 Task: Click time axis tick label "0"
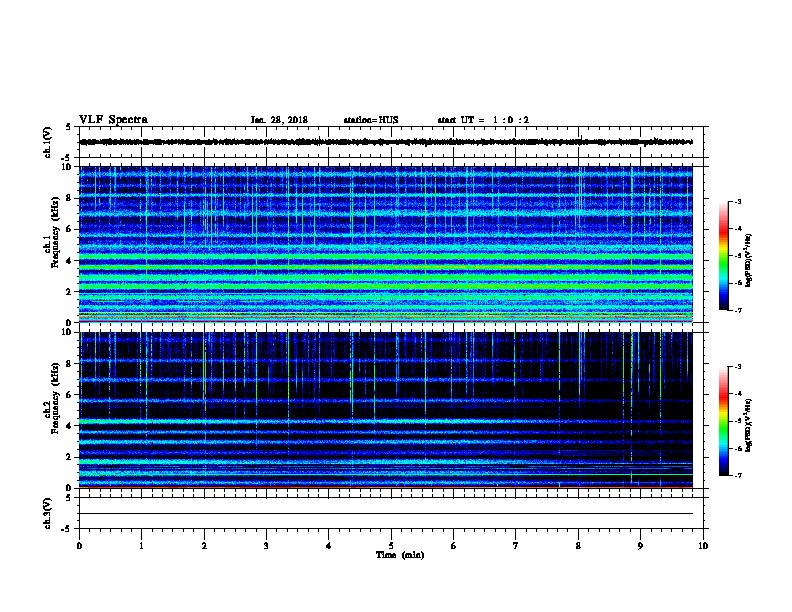pyautogui.click(x=79, y=546)
